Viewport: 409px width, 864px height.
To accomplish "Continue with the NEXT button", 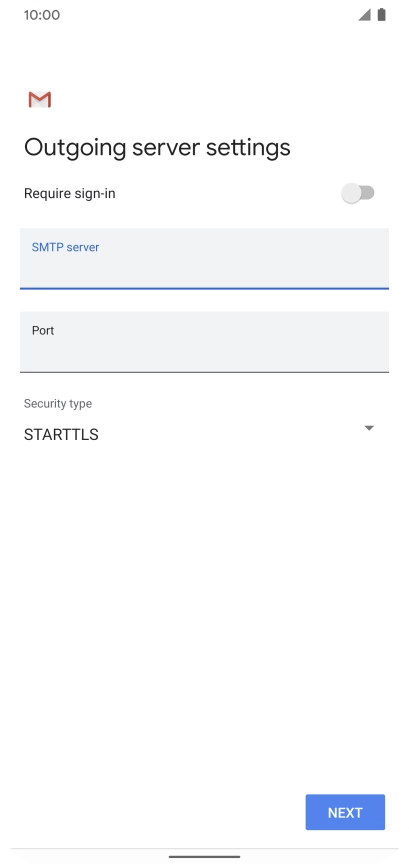I will click(345, 812).
